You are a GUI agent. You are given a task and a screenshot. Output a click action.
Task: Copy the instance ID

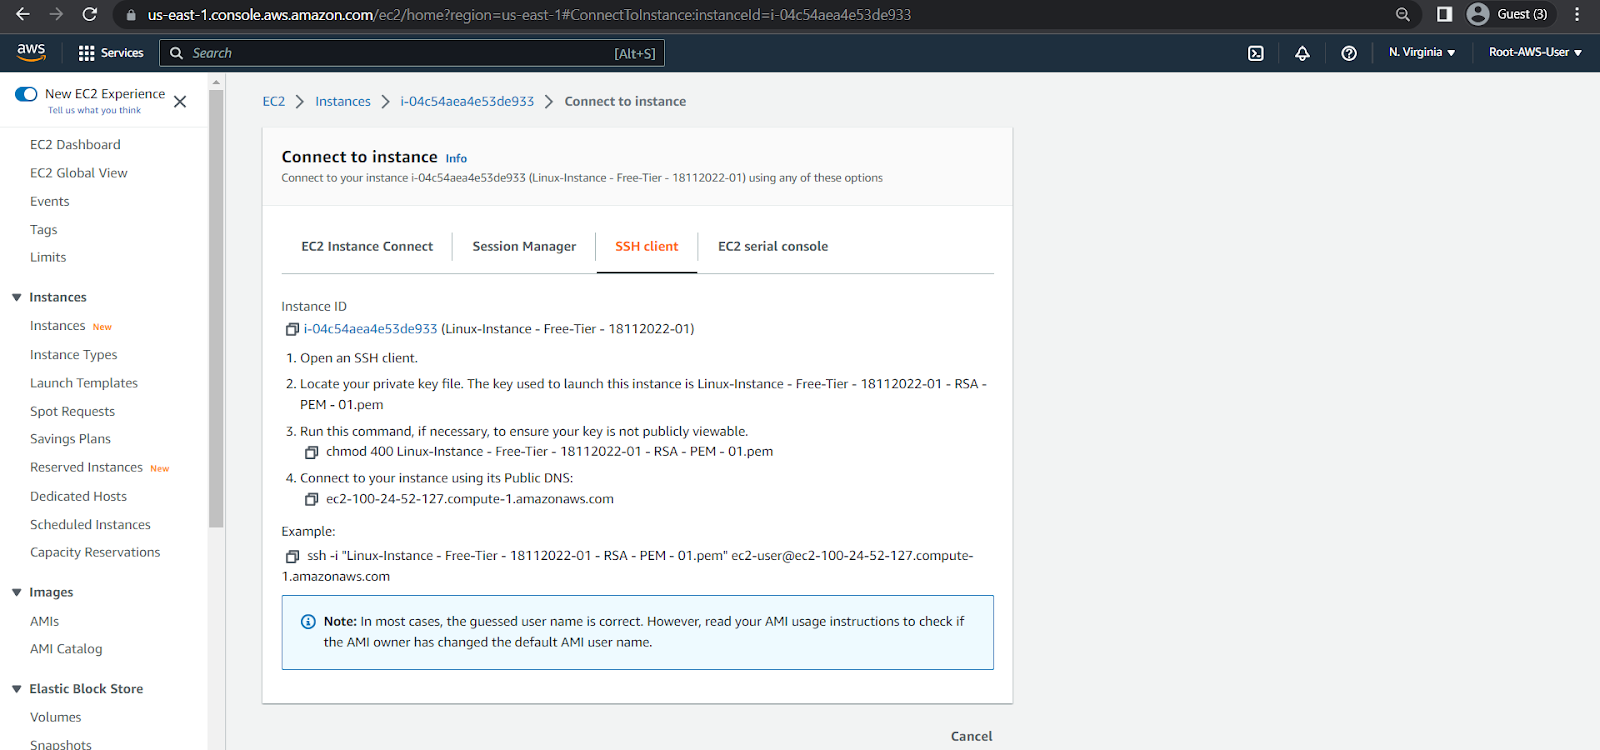292,329
